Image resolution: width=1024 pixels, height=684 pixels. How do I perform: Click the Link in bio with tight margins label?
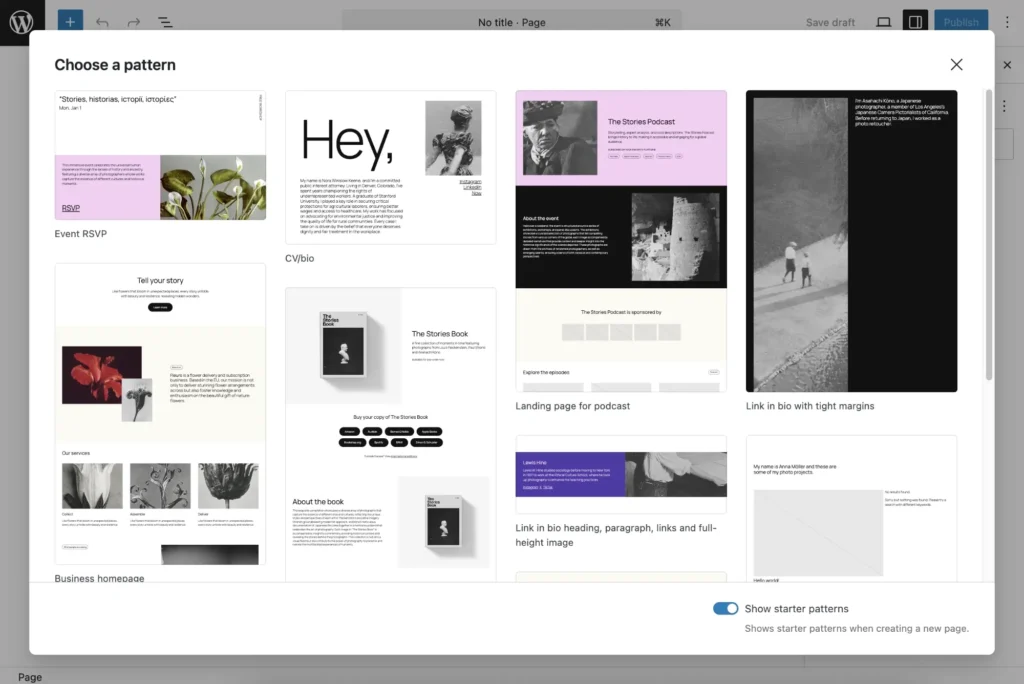click(810, 406)
